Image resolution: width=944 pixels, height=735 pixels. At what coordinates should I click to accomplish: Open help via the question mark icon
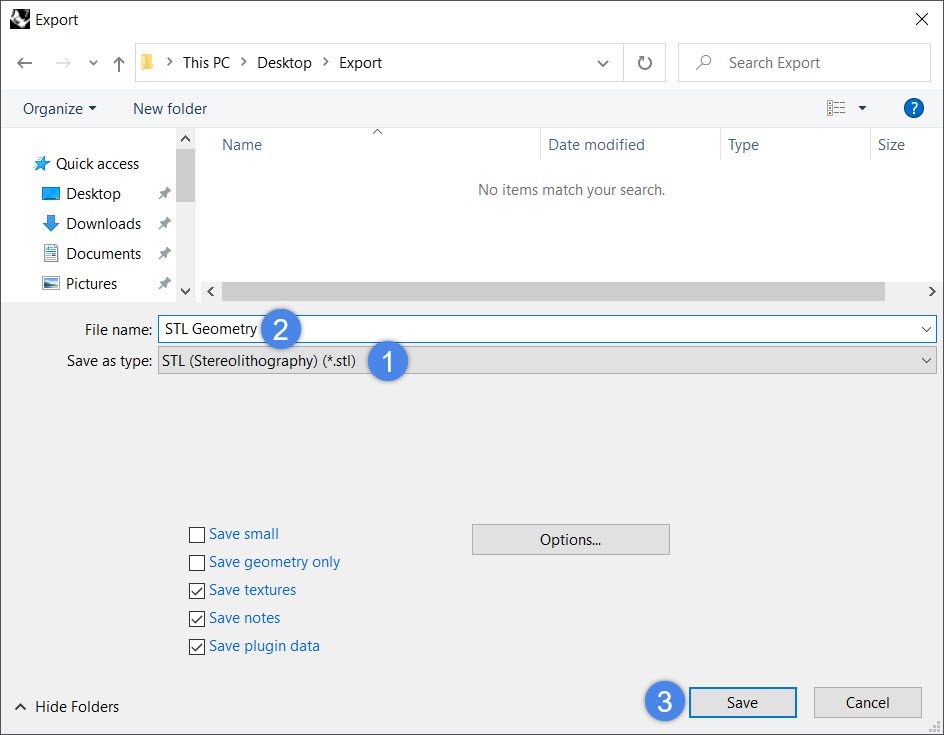coord(913,108)
